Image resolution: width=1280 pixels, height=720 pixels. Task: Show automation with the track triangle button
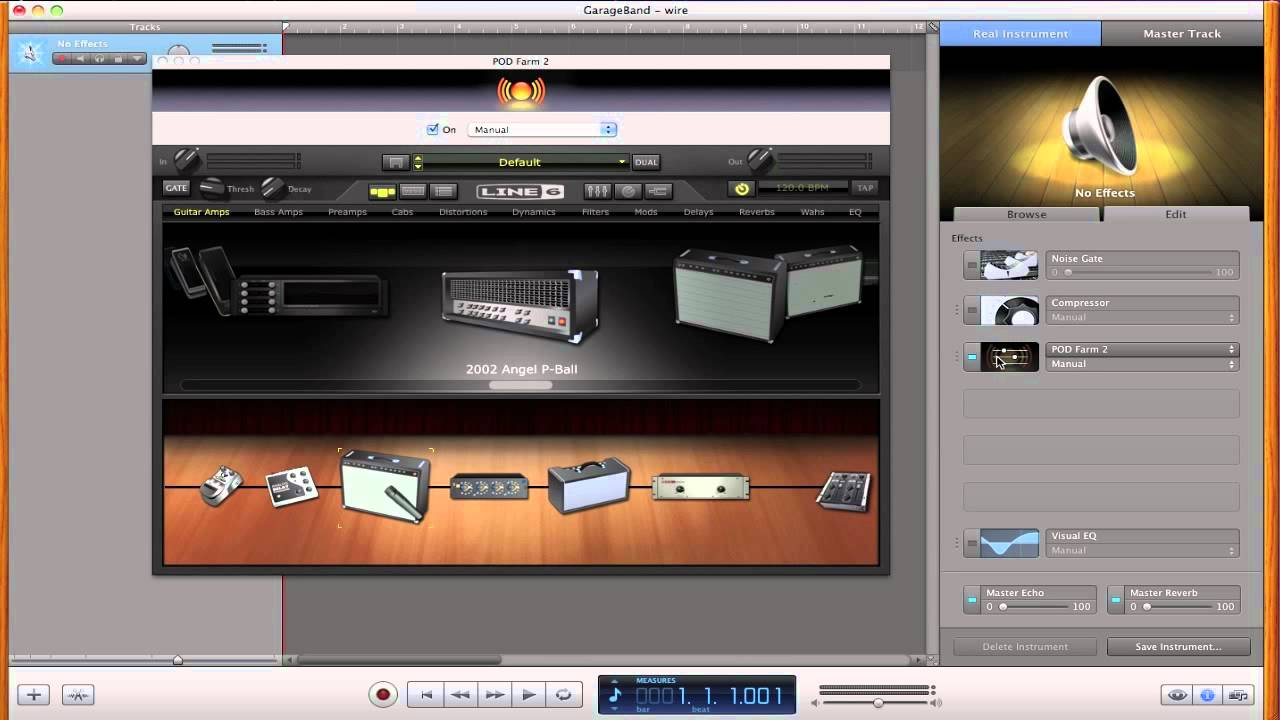[137, 59]
